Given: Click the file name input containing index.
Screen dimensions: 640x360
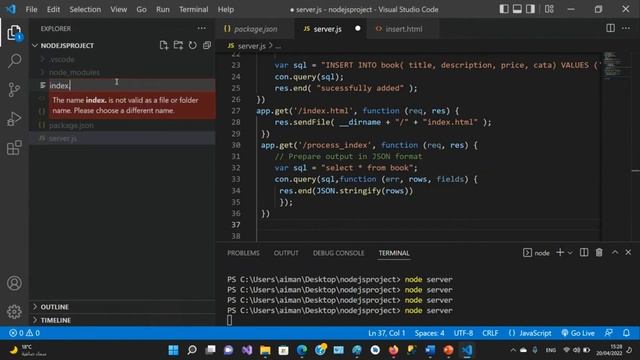Looking at the screenshot, I should click(132, 85).
